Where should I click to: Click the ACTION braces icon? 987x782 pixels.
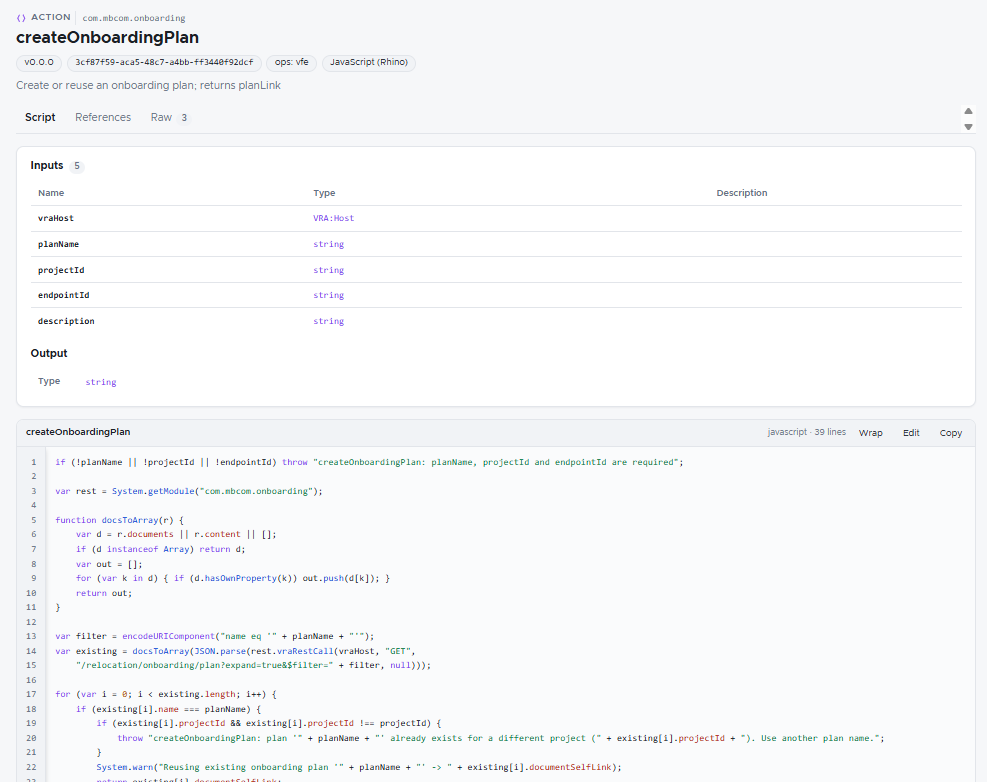coord(21,18)
